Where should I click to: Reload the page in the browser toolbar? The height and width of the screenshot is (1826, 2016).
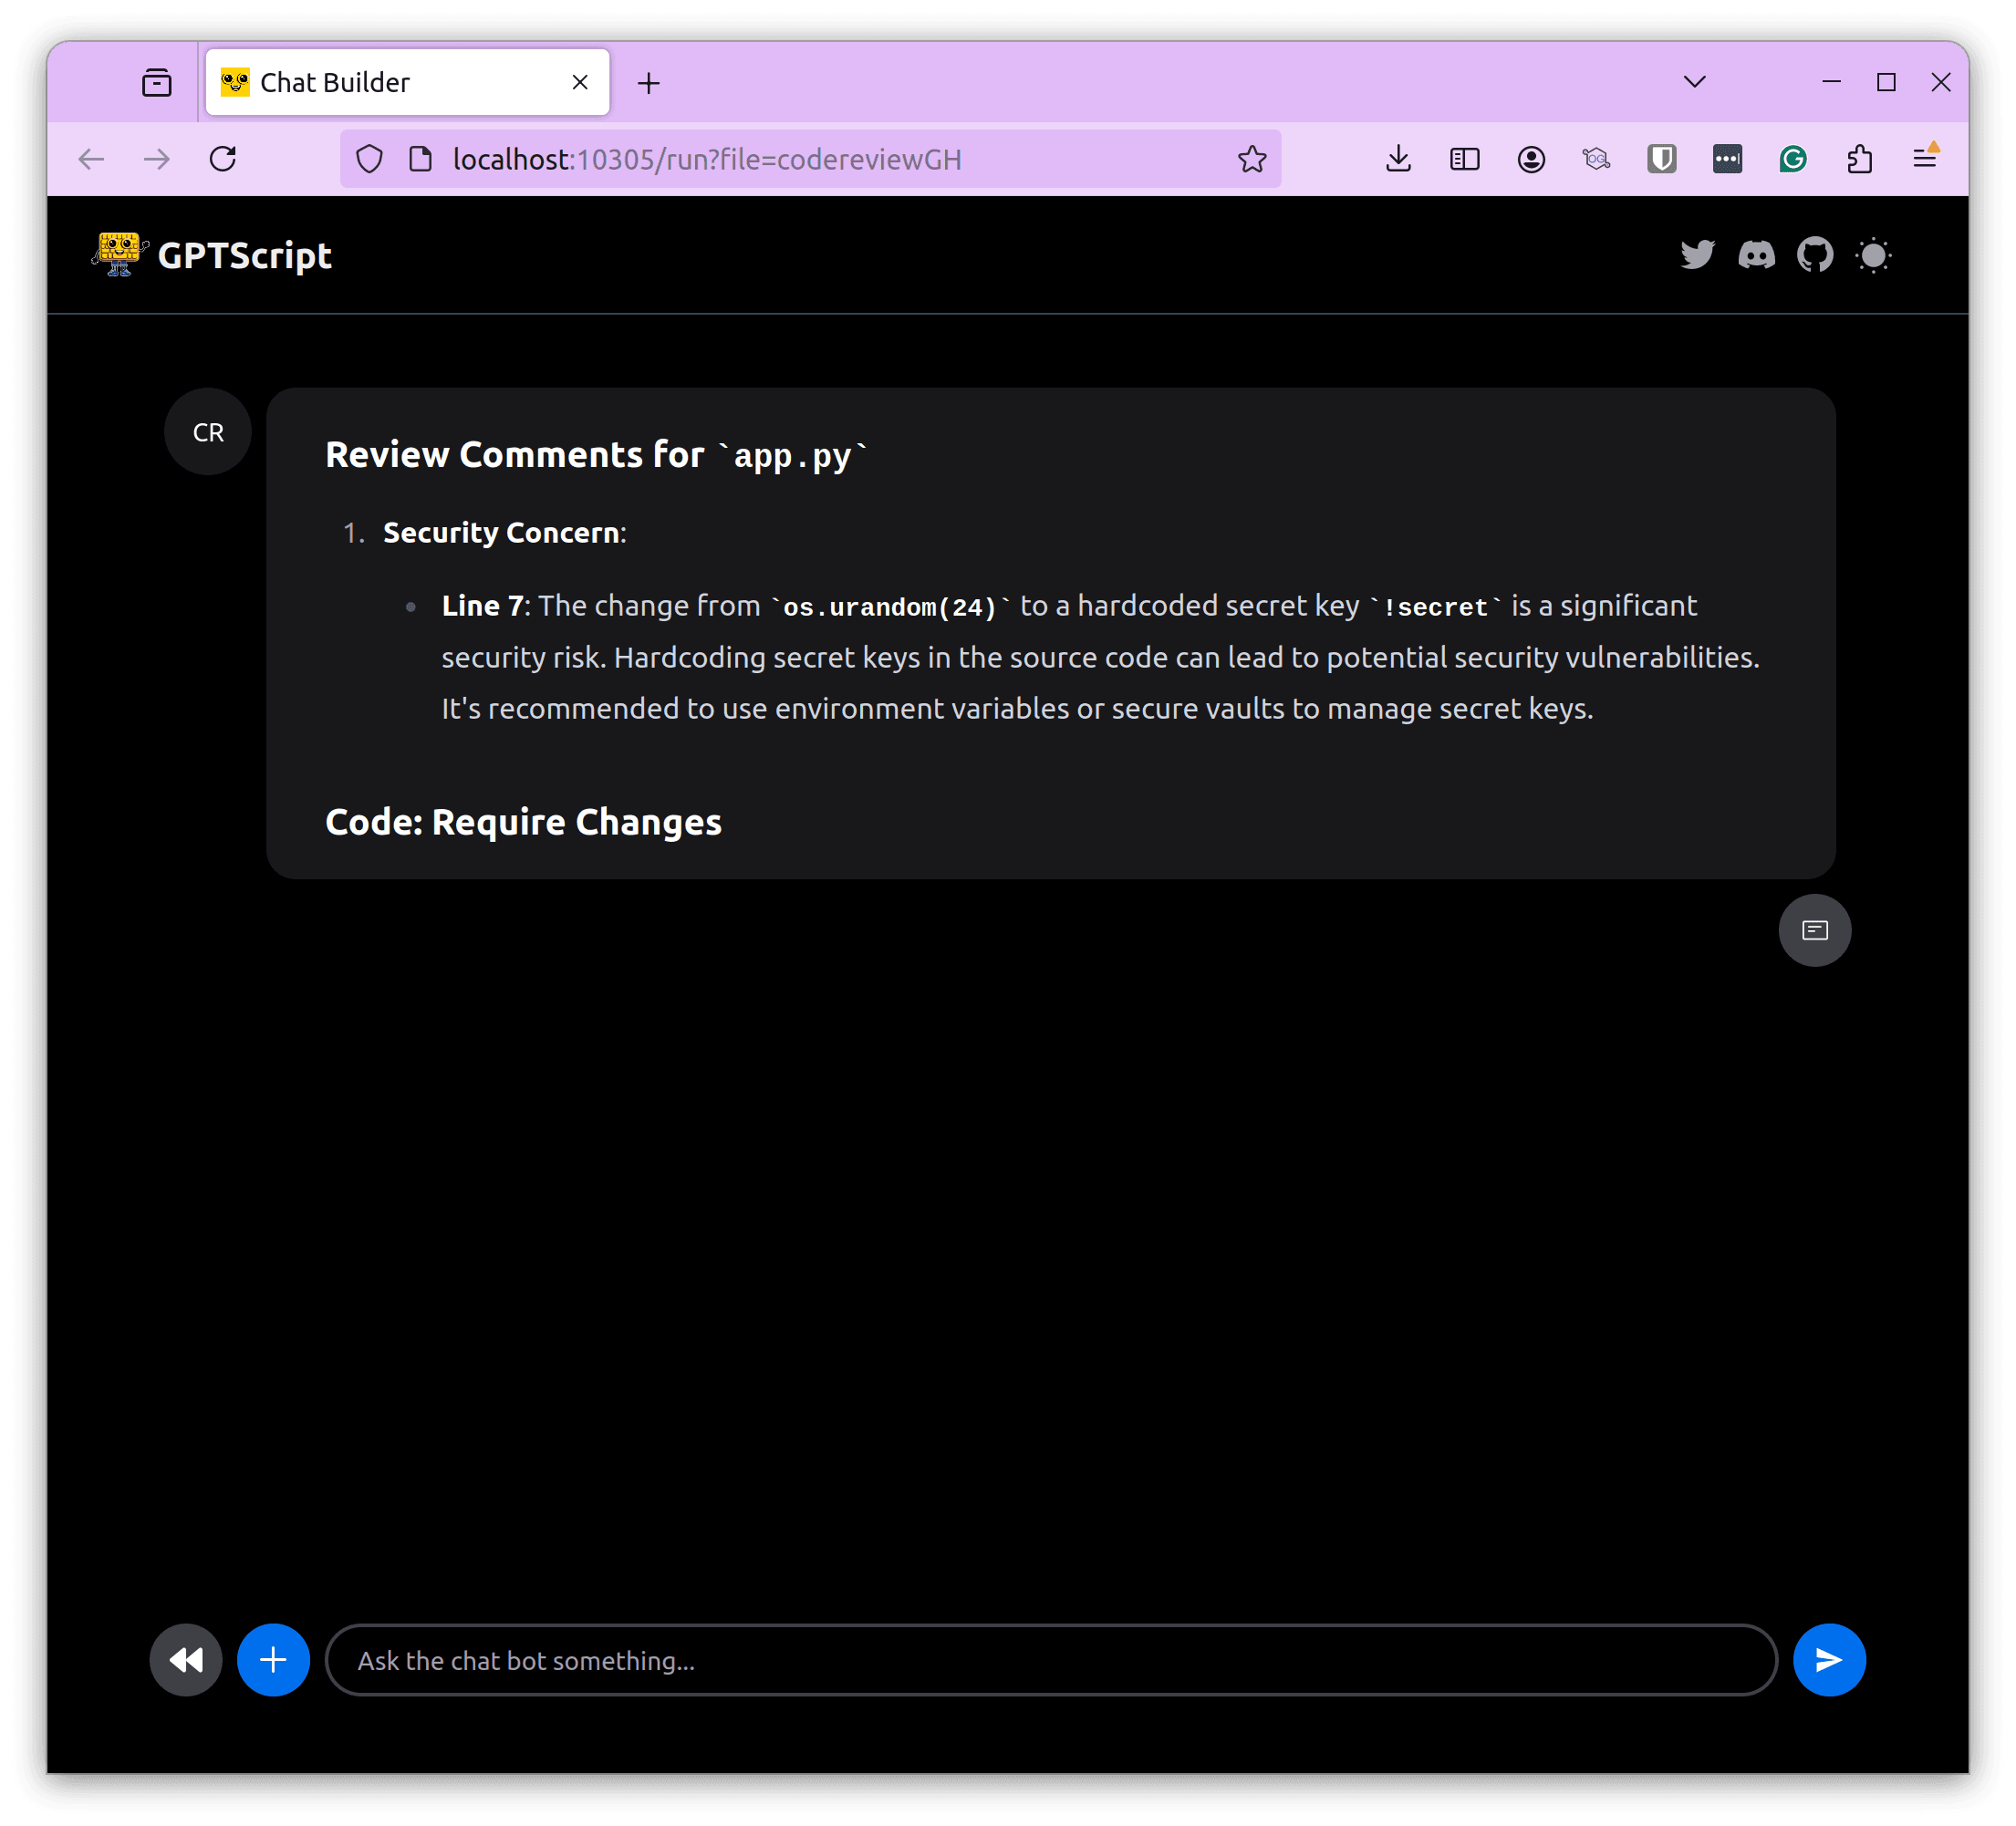(x=223, y=159)
